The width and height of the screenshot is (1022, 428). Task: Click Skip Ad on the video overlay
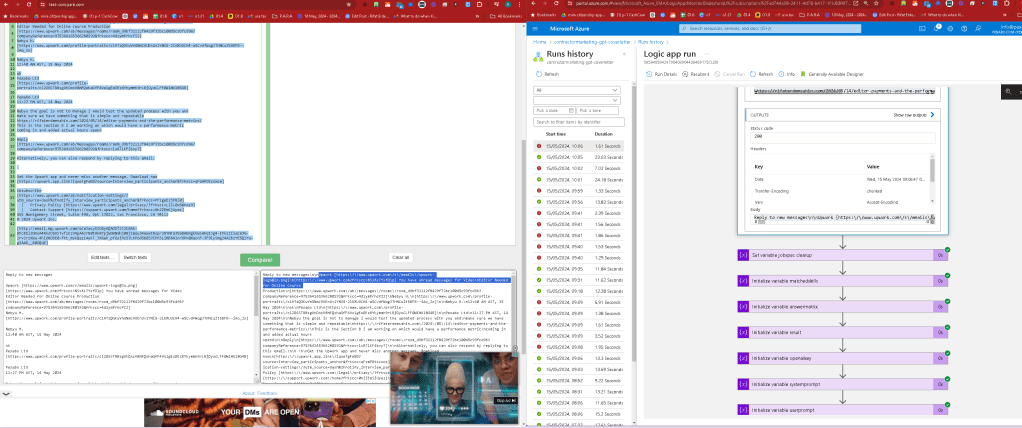point(506,401)
